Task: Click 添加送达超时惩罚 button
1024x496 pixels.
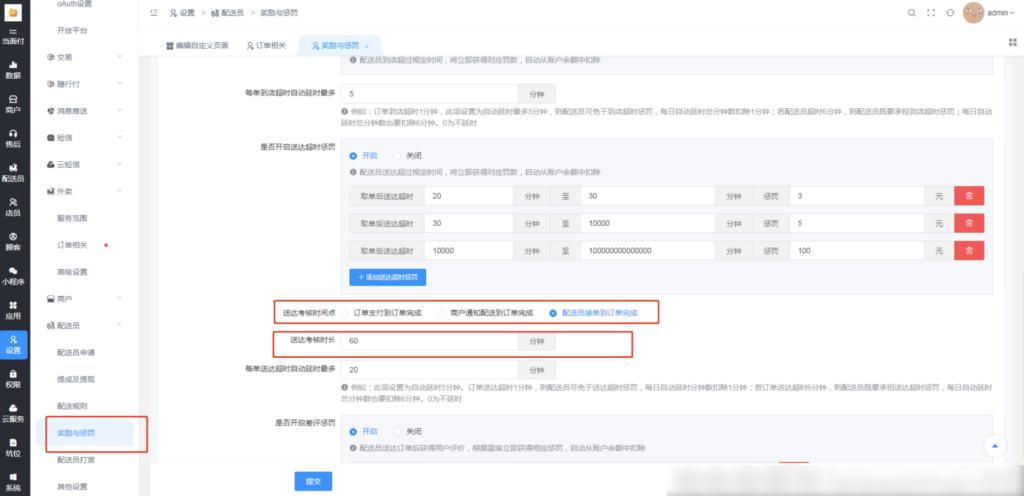Action: point(388,277)
